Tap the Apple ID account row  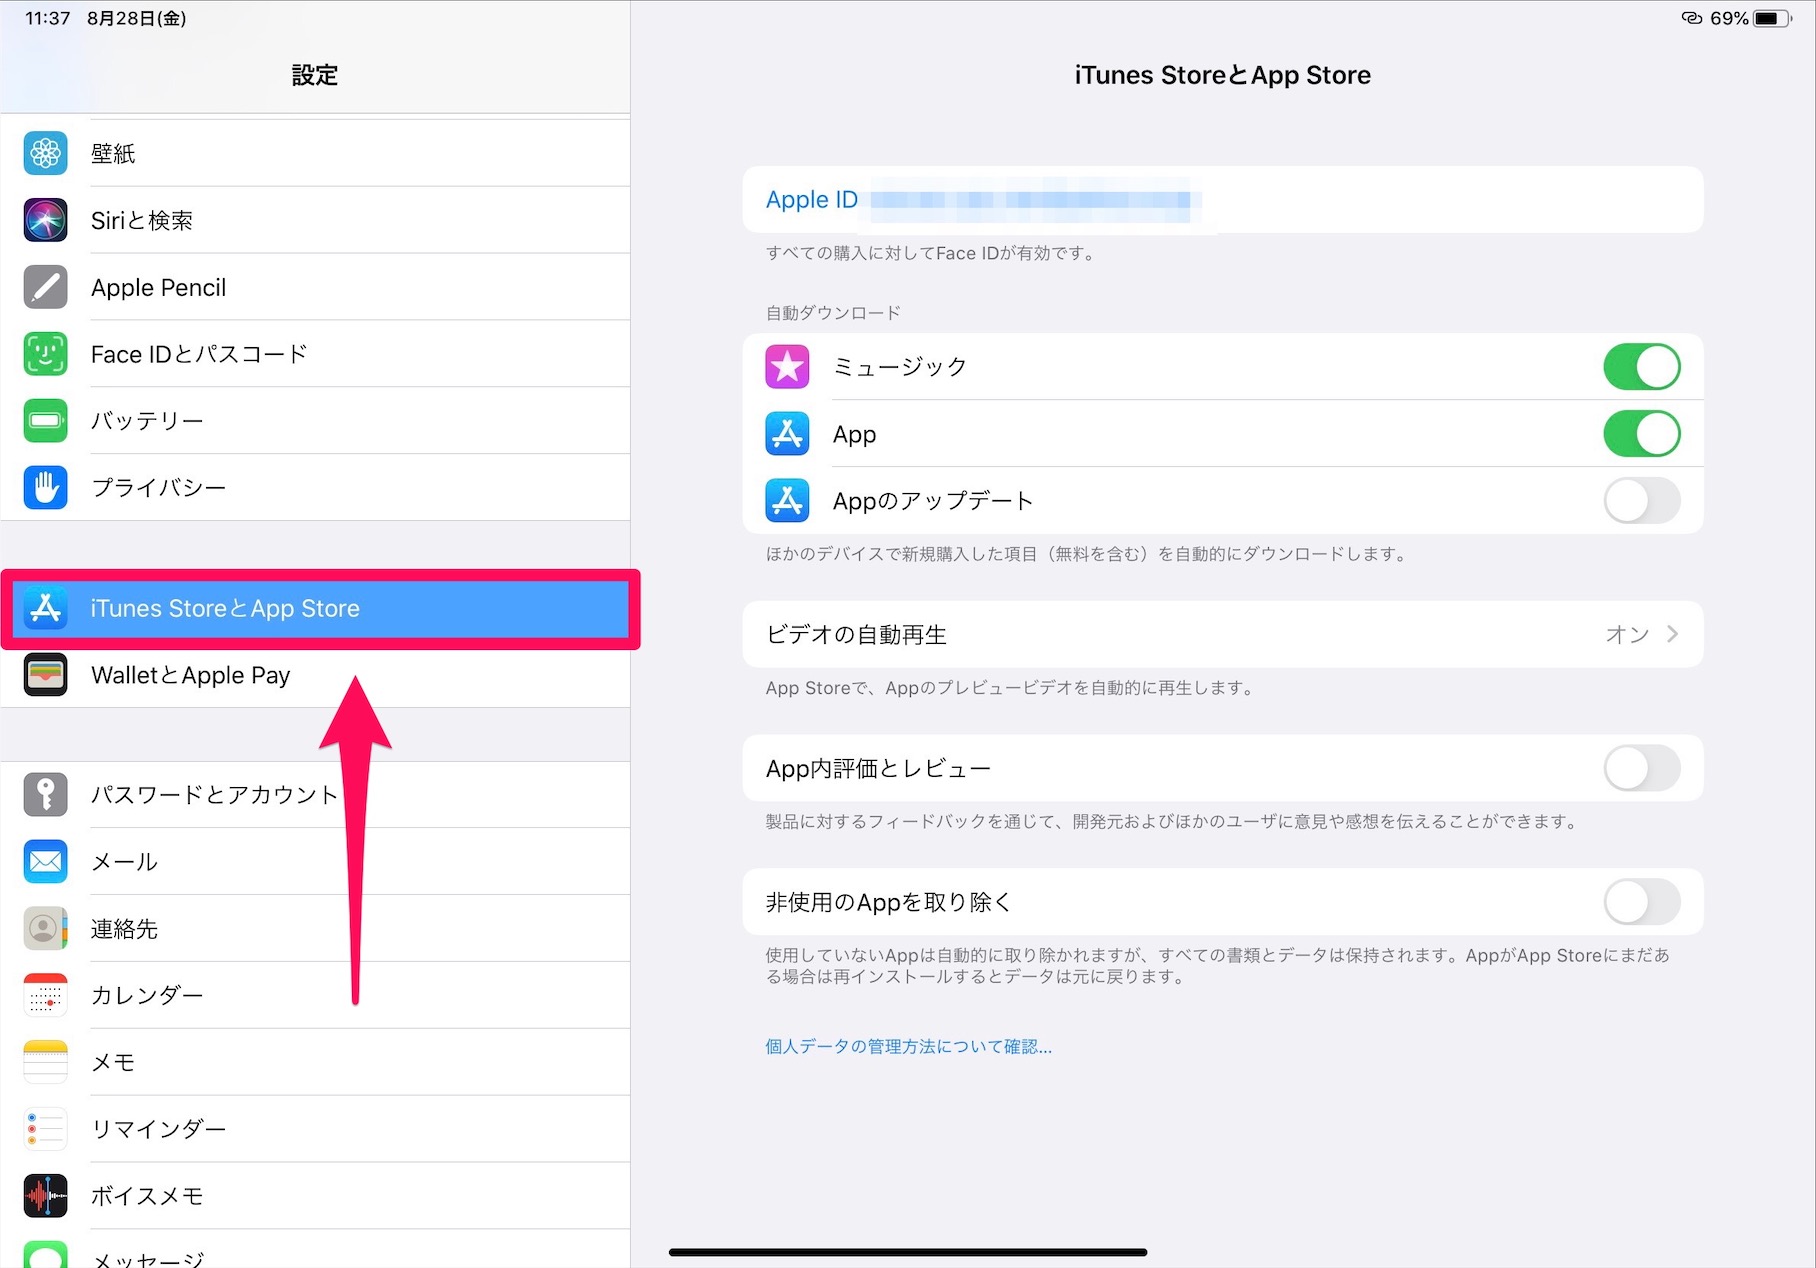tap(1223, 200)
